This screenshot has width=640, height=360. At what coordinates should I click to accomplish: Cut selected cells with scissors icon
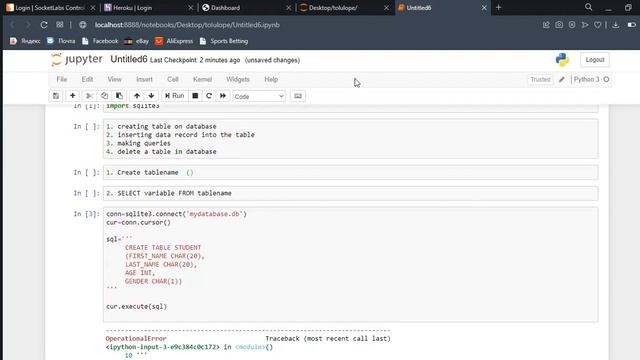pyautogui.click(x=89, y=96)
